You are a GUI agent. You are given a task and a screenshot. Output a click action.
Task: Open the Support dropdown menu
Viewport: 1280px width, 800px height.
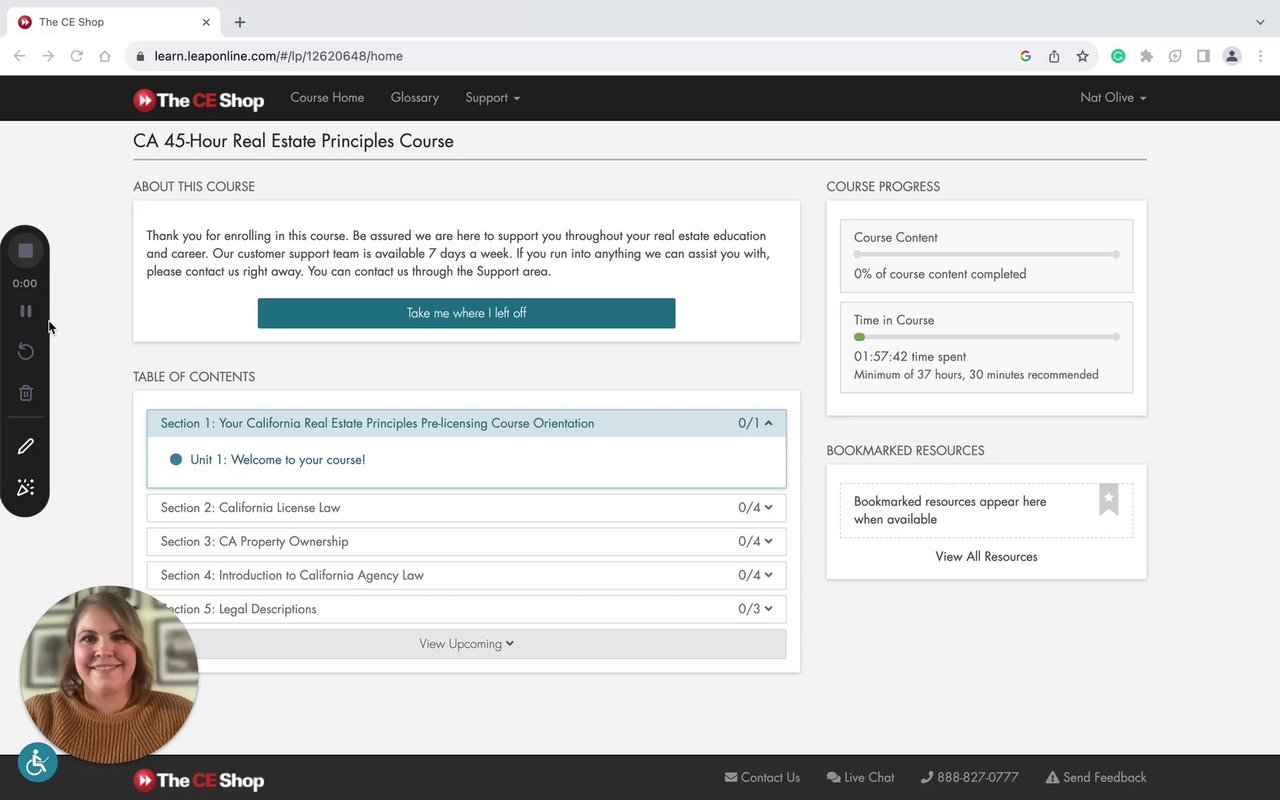point(492,98)
